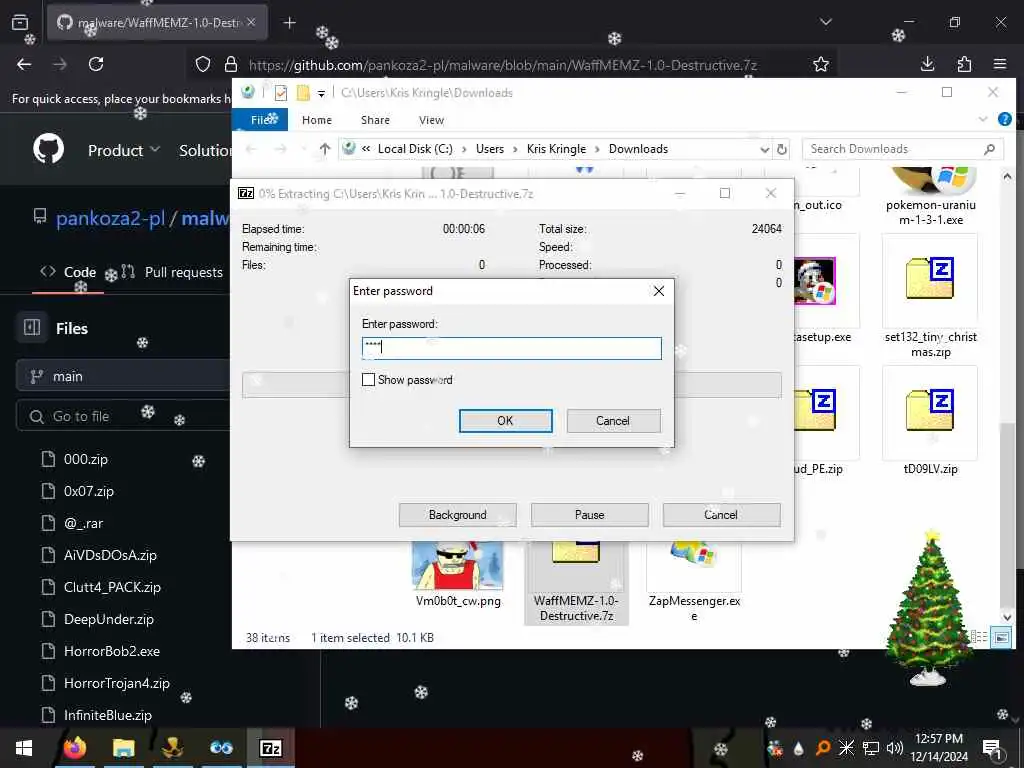Screen dimensions: 1024x768
Task: Click Go to file search field
Action: [123, 416]
